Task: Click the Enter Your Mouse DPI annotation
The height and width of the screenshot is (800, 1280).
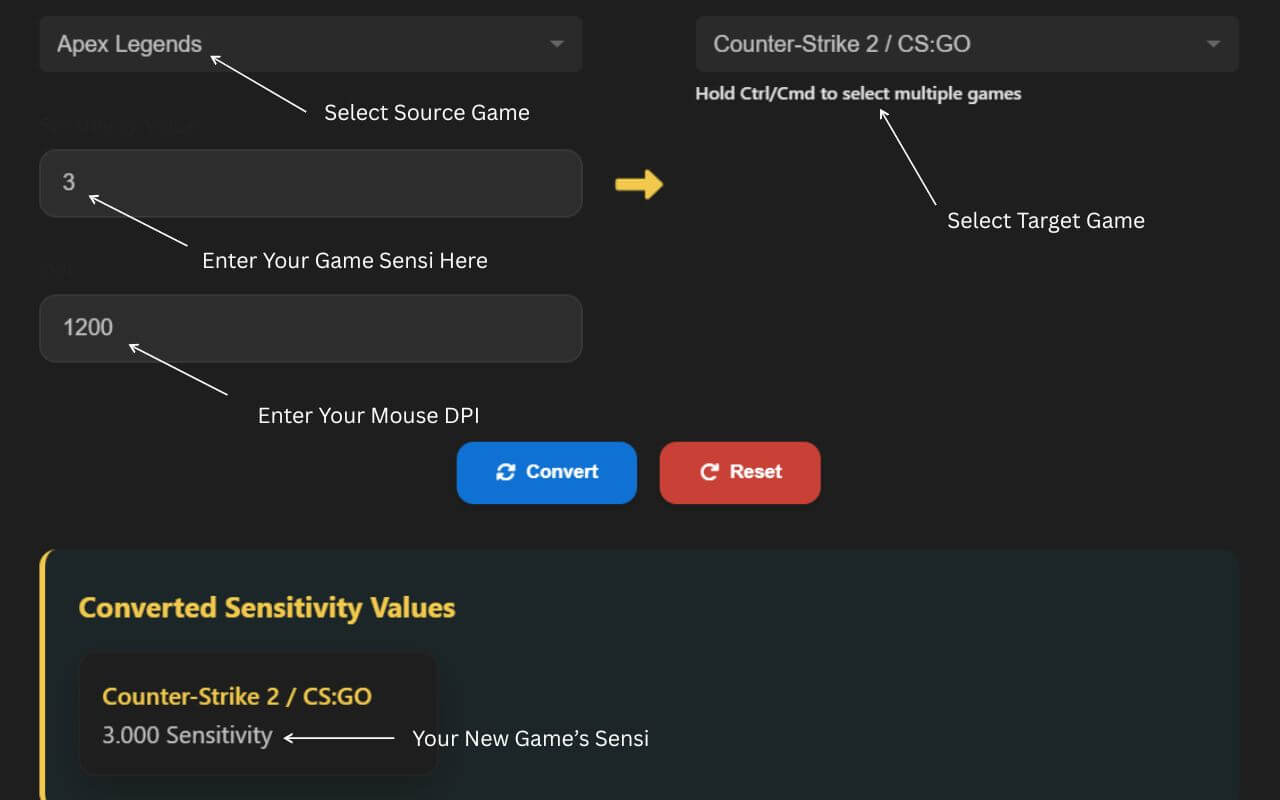Action: click(368, 415)
